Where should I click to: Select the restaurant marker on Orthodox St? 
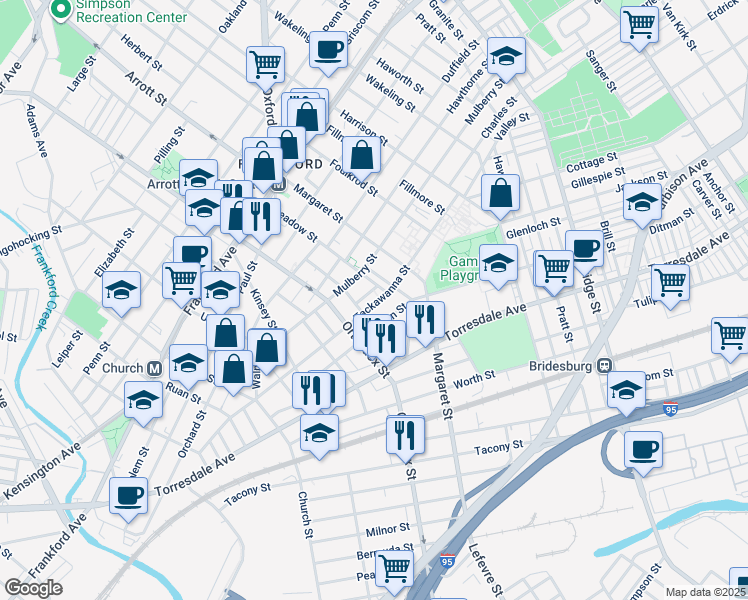(x=386, y=339)
